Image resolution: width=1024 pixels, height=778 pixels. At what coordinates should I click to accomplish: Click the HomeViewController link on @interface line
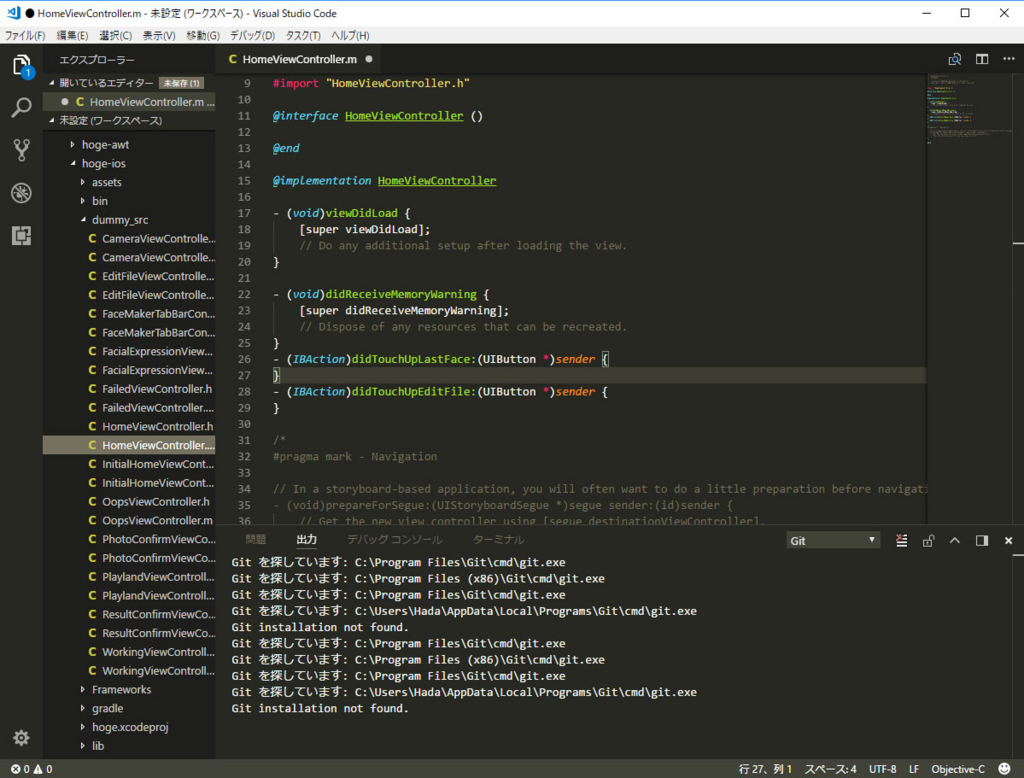[404, 116]
